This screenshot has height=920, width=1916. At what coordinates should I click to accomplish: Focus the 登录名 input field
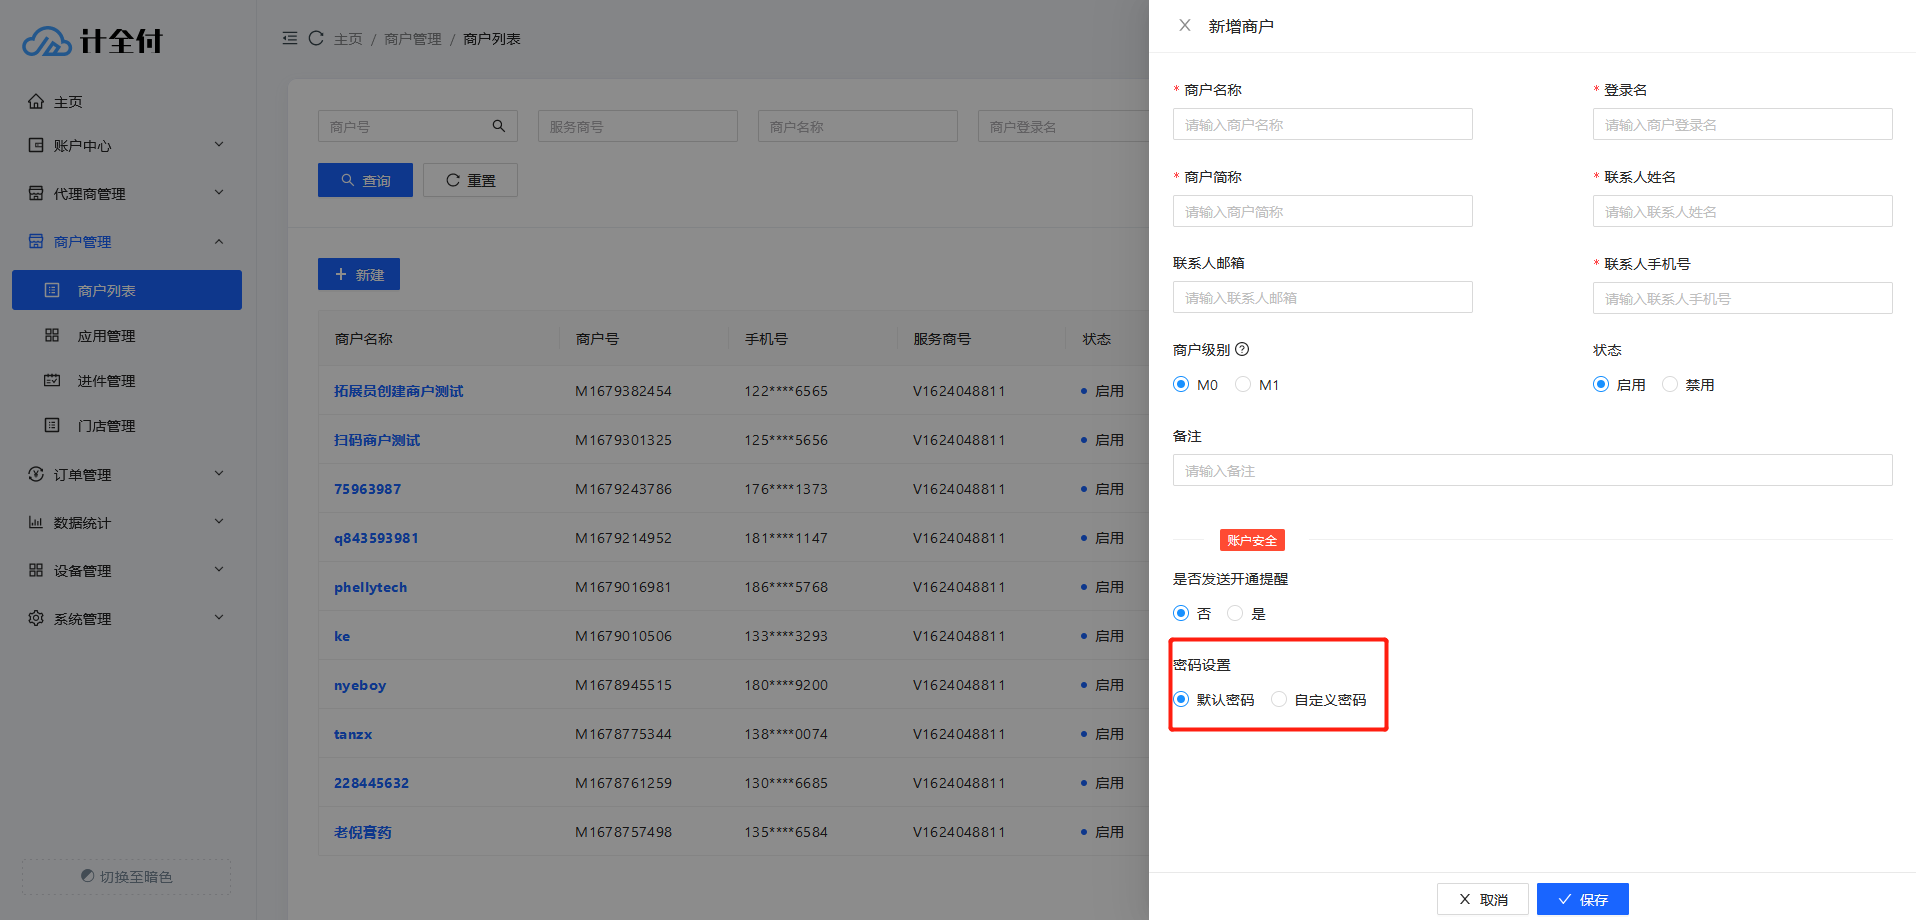coord(1743,124)
